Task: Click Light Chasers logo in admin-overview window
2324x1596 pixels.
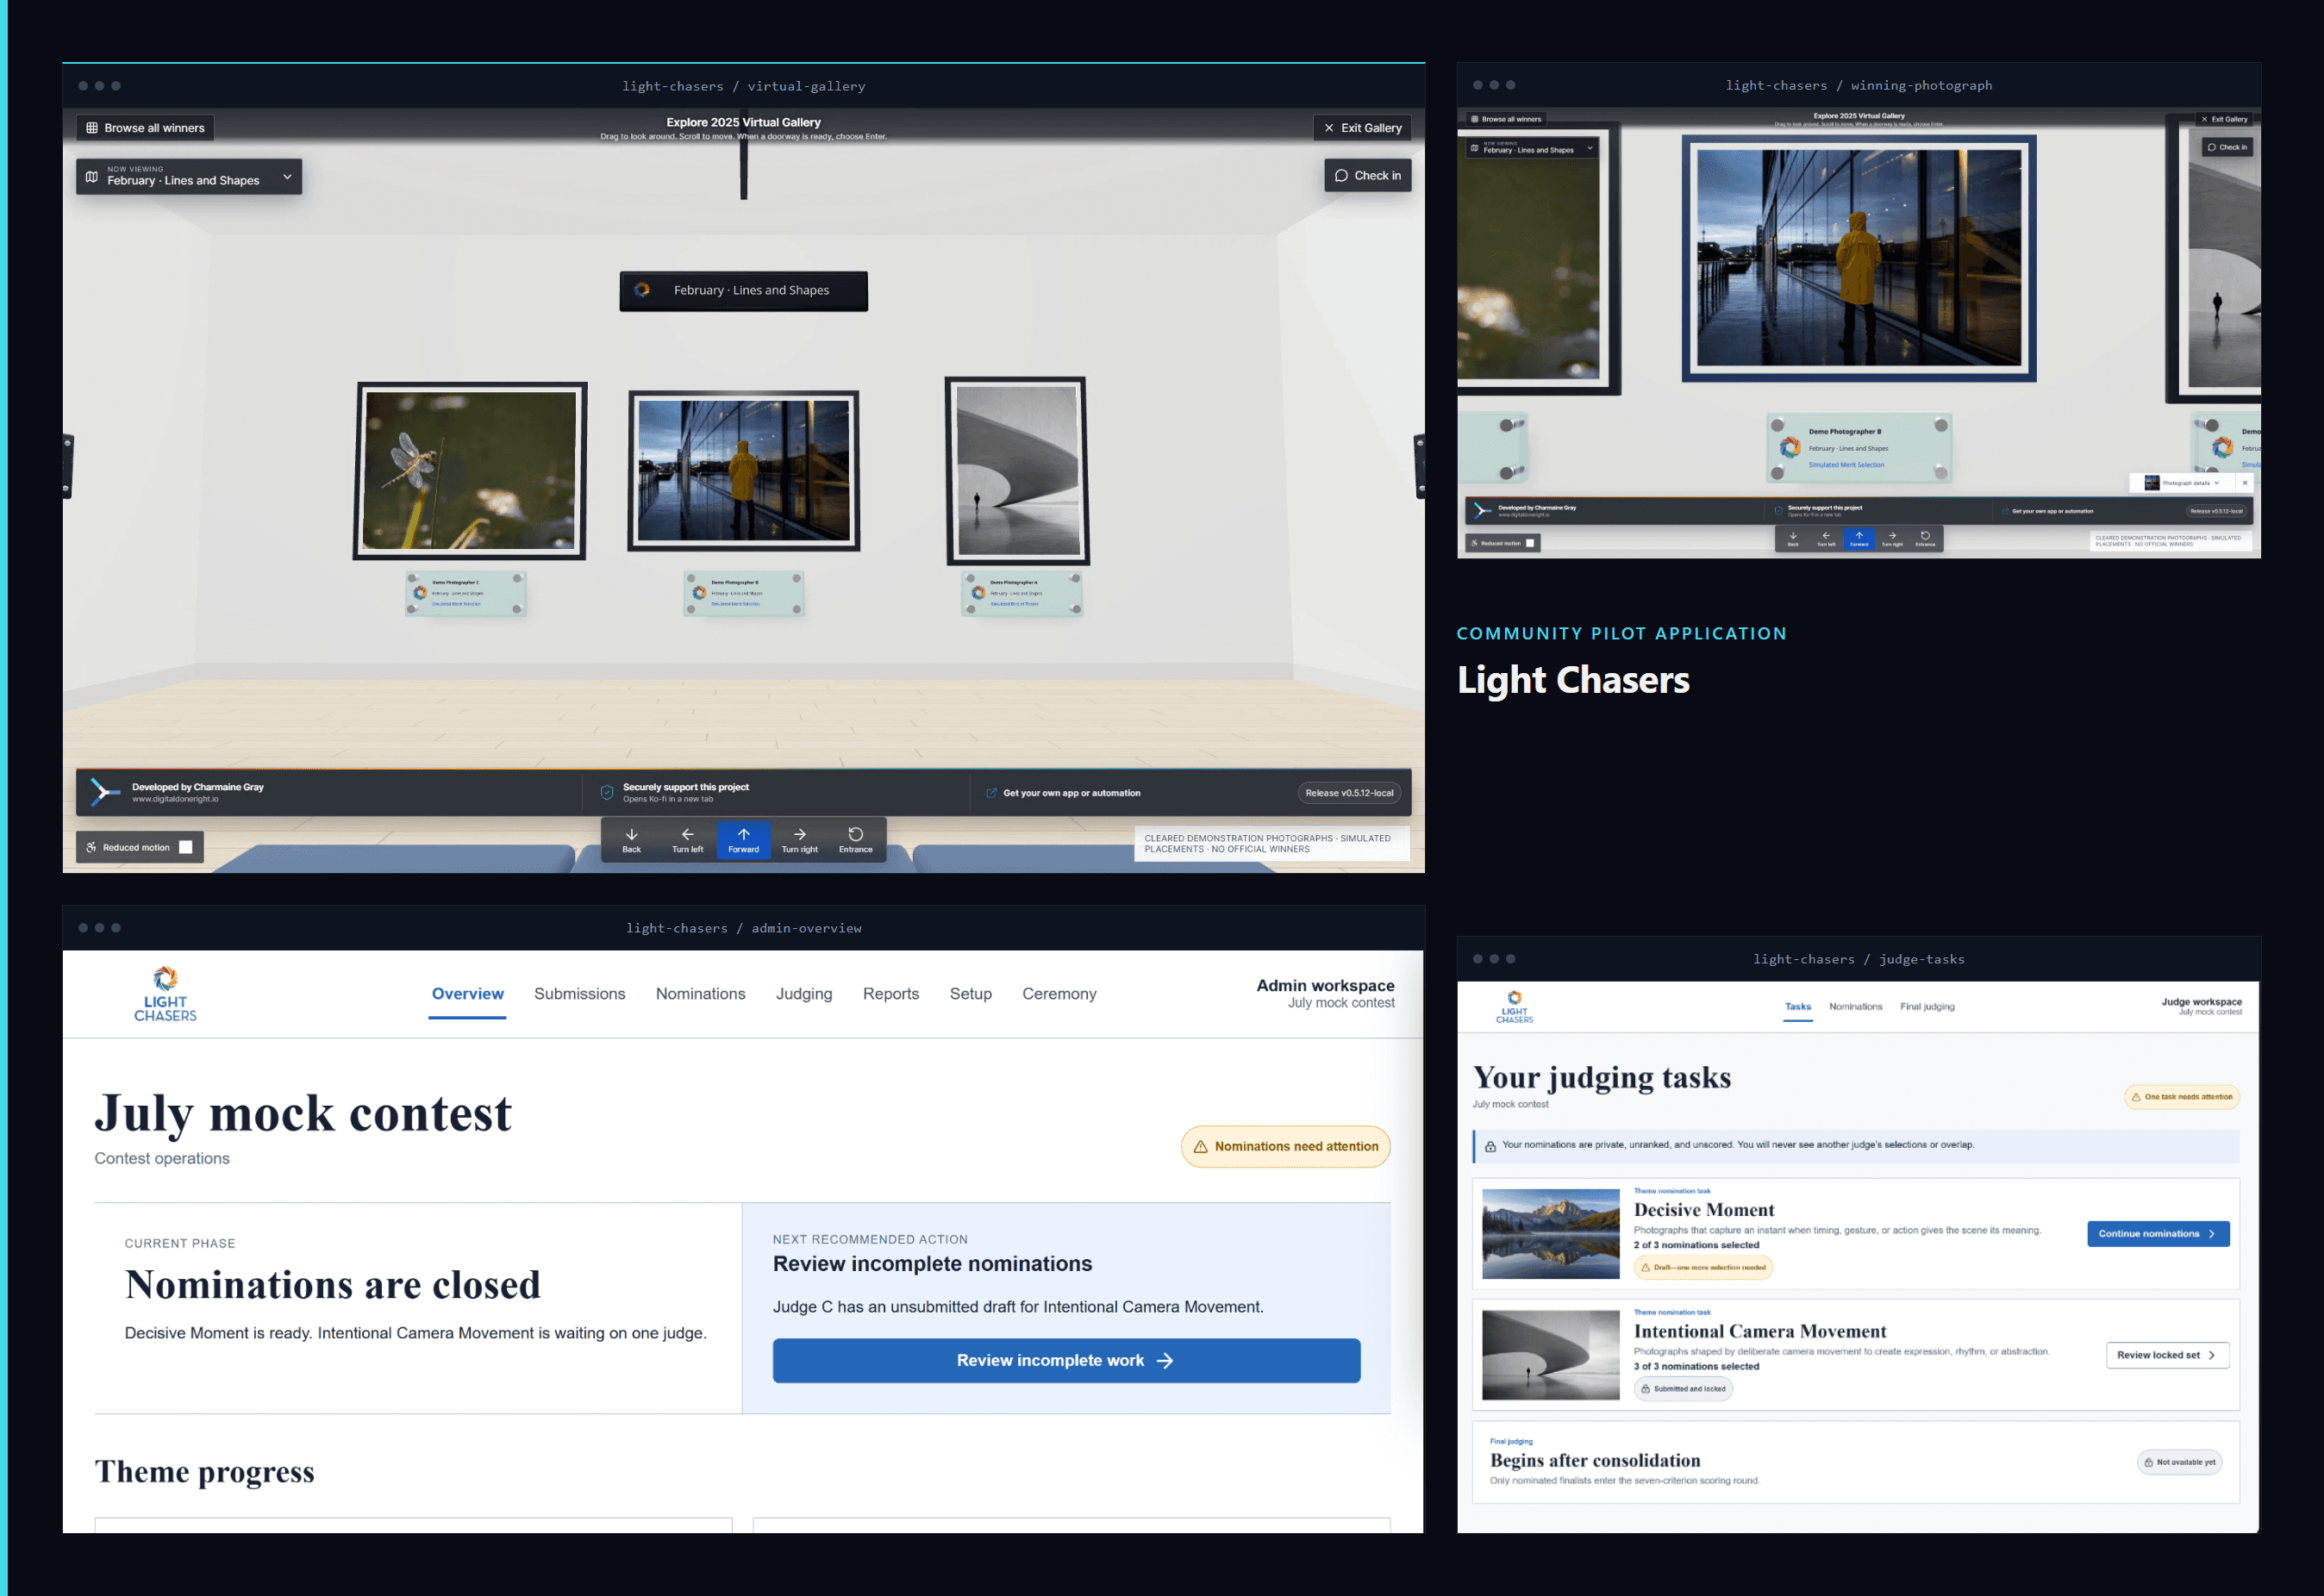Action: click(165, 994)
